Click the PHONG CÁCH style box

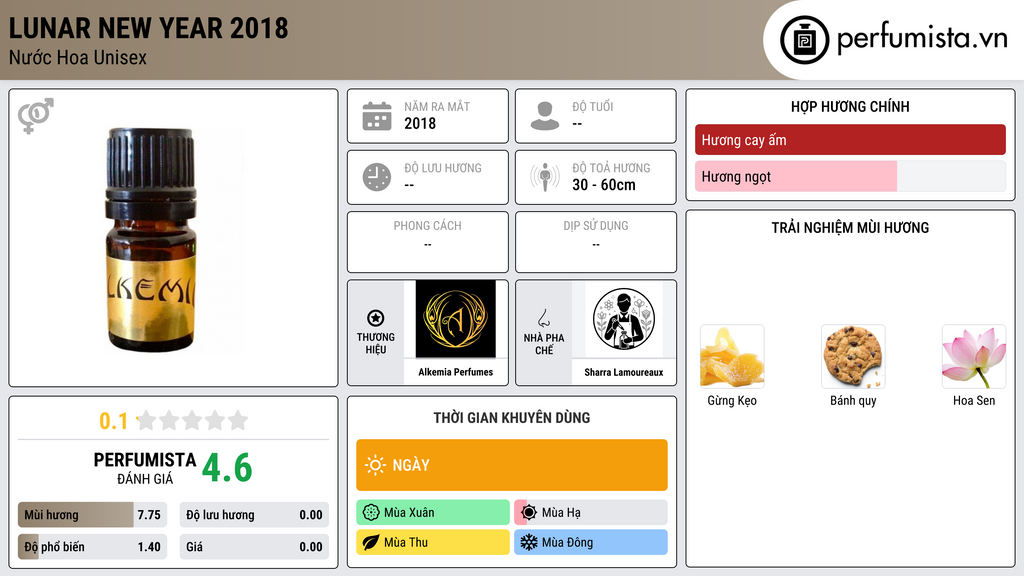click(428, 242)
